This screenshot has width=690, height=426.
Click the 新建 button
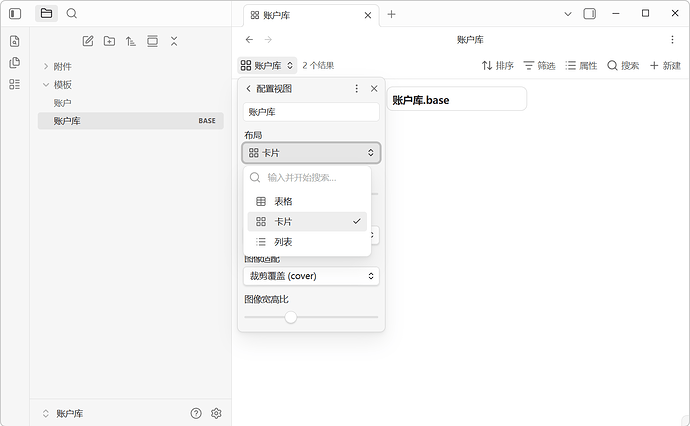pyautogui.click(x=665, y=65)
